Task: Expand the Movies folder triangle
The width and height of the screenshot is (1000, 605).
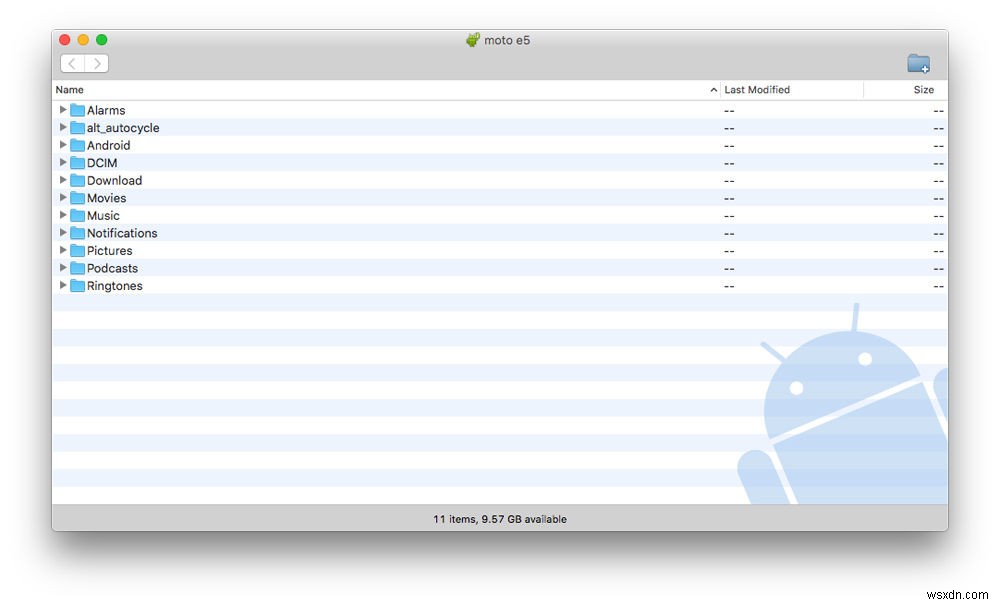Action: (62, 197)
